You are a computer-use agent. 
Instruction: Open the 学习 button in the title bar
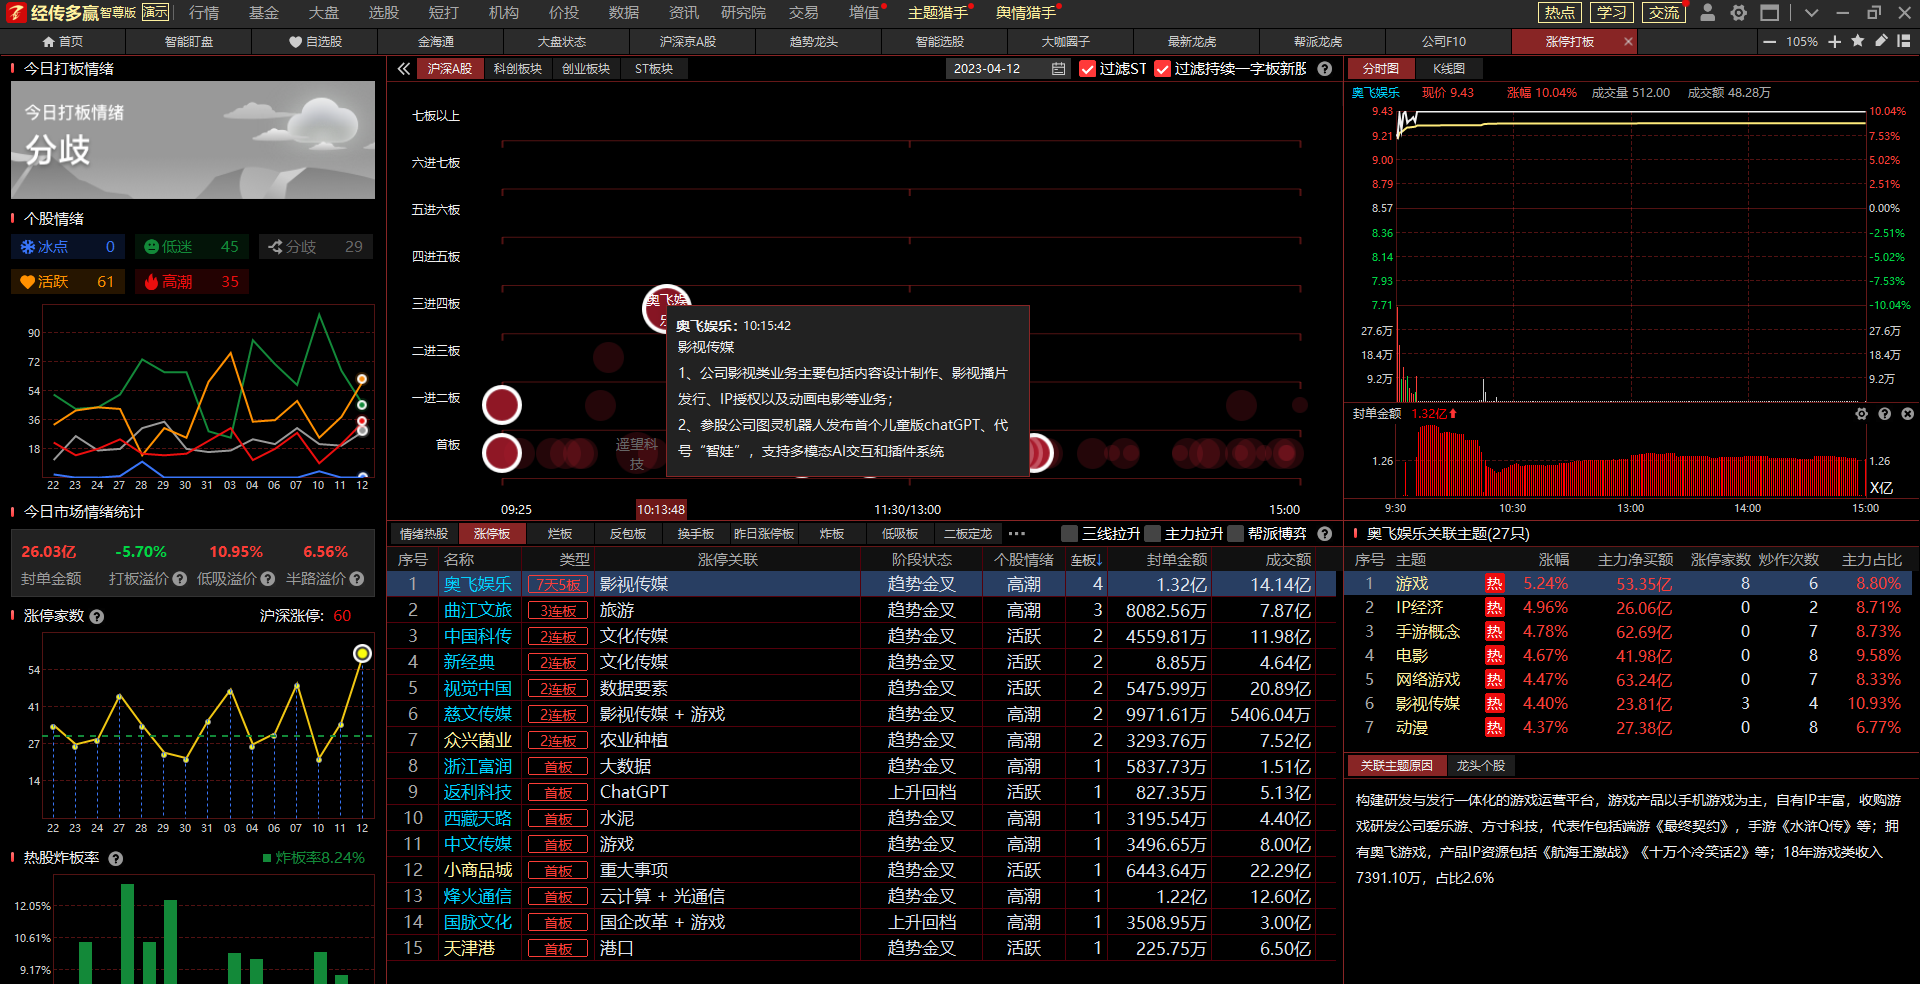[1611, 13]
